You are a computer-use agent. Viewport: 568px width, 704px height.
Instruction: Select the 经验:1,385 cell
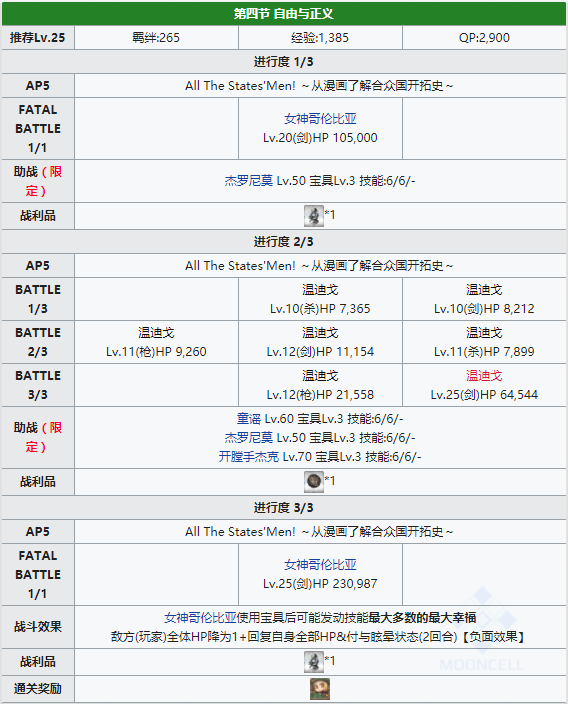click(320, 37)
